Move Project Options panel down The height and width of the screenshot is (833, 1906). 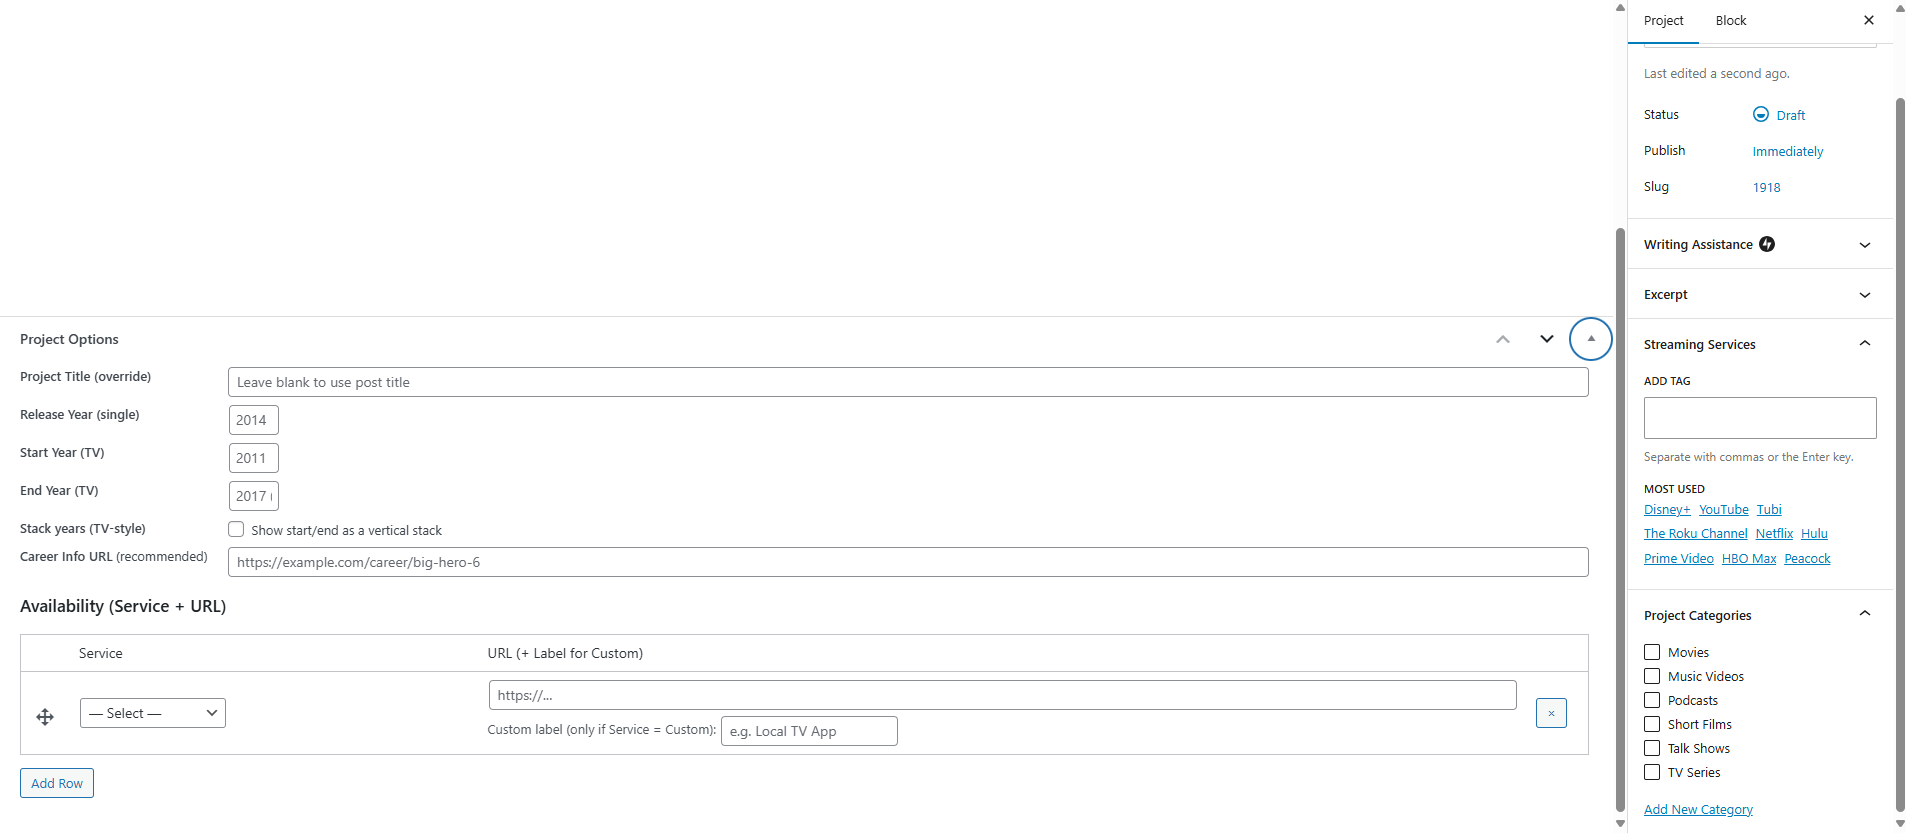1546,339
